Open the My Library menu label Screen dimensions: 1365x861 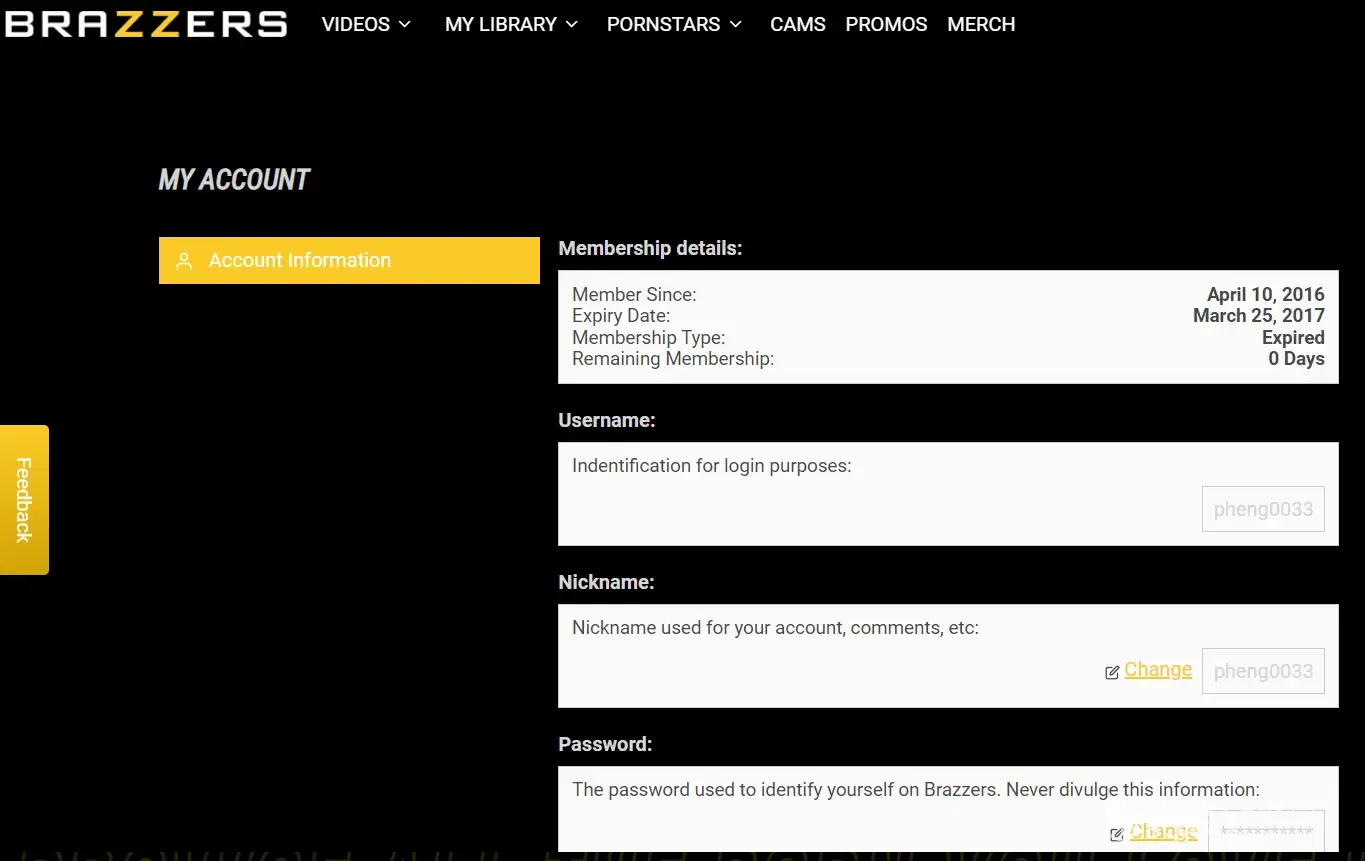[501, 24]
